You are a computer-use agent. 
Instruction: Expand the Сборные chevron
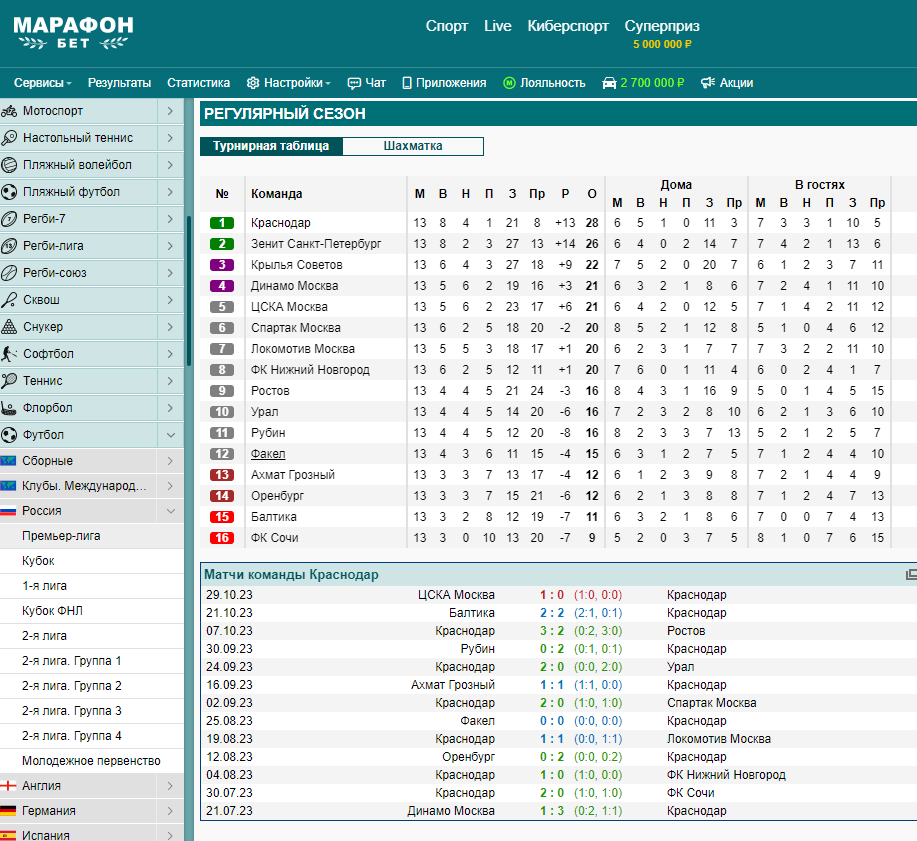(x=170, y=461)
